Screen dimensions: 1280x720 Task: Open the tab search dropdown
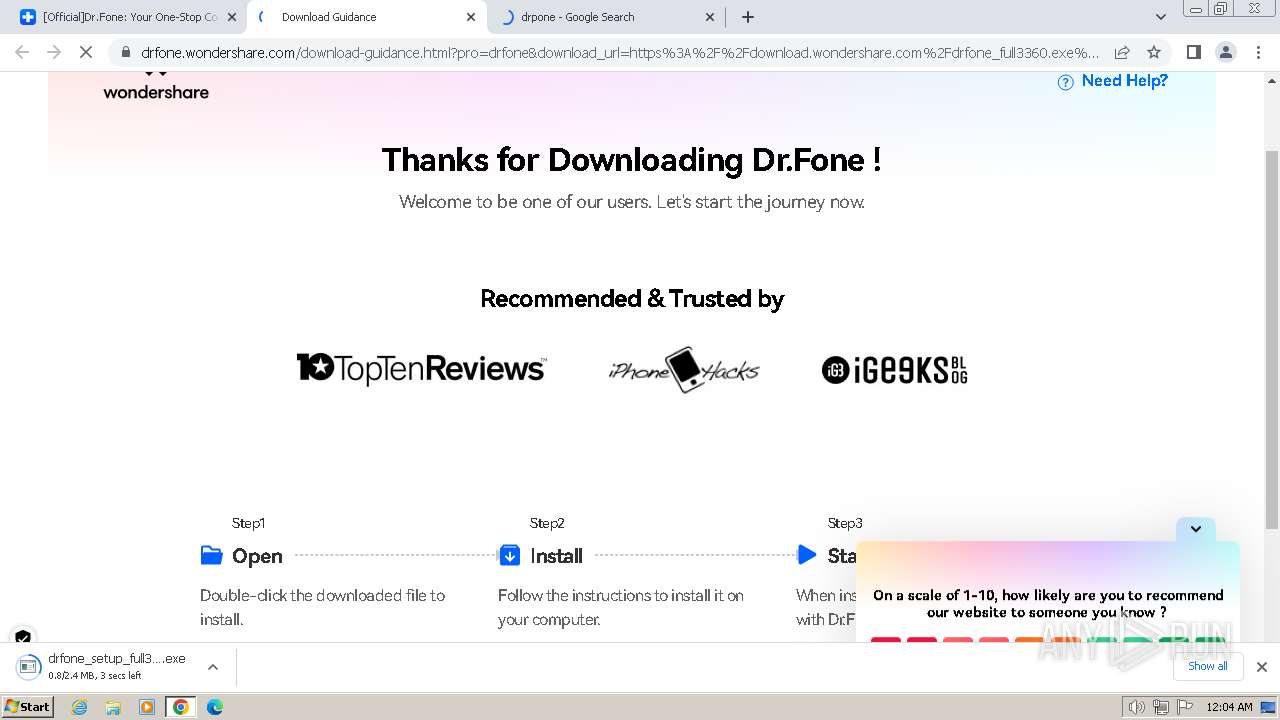pos(1160,17)
